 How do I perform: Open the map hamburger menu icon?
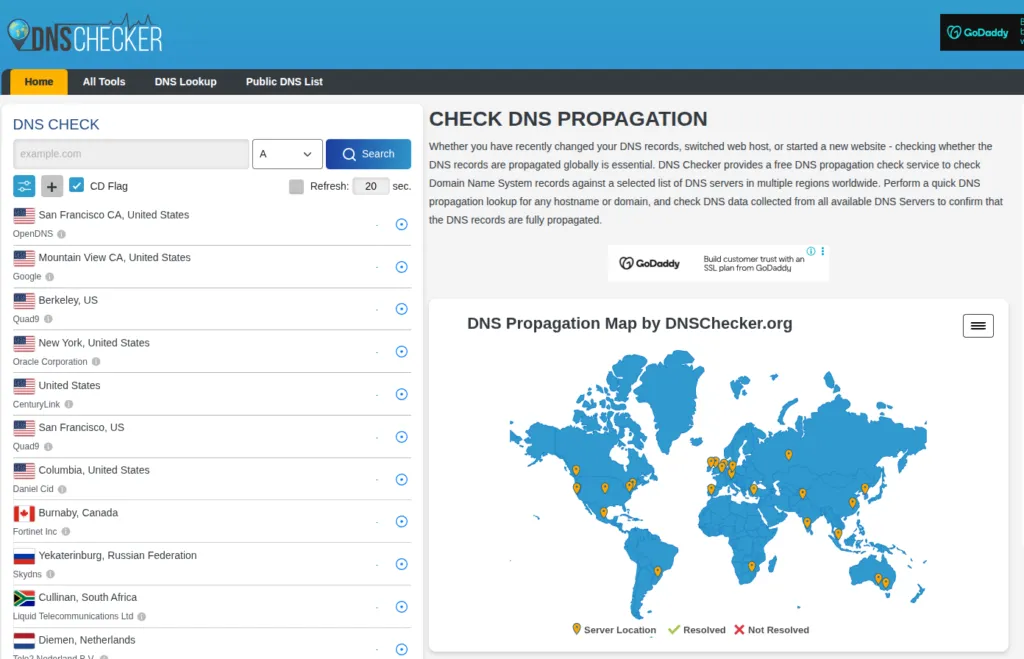click(978, 325)
